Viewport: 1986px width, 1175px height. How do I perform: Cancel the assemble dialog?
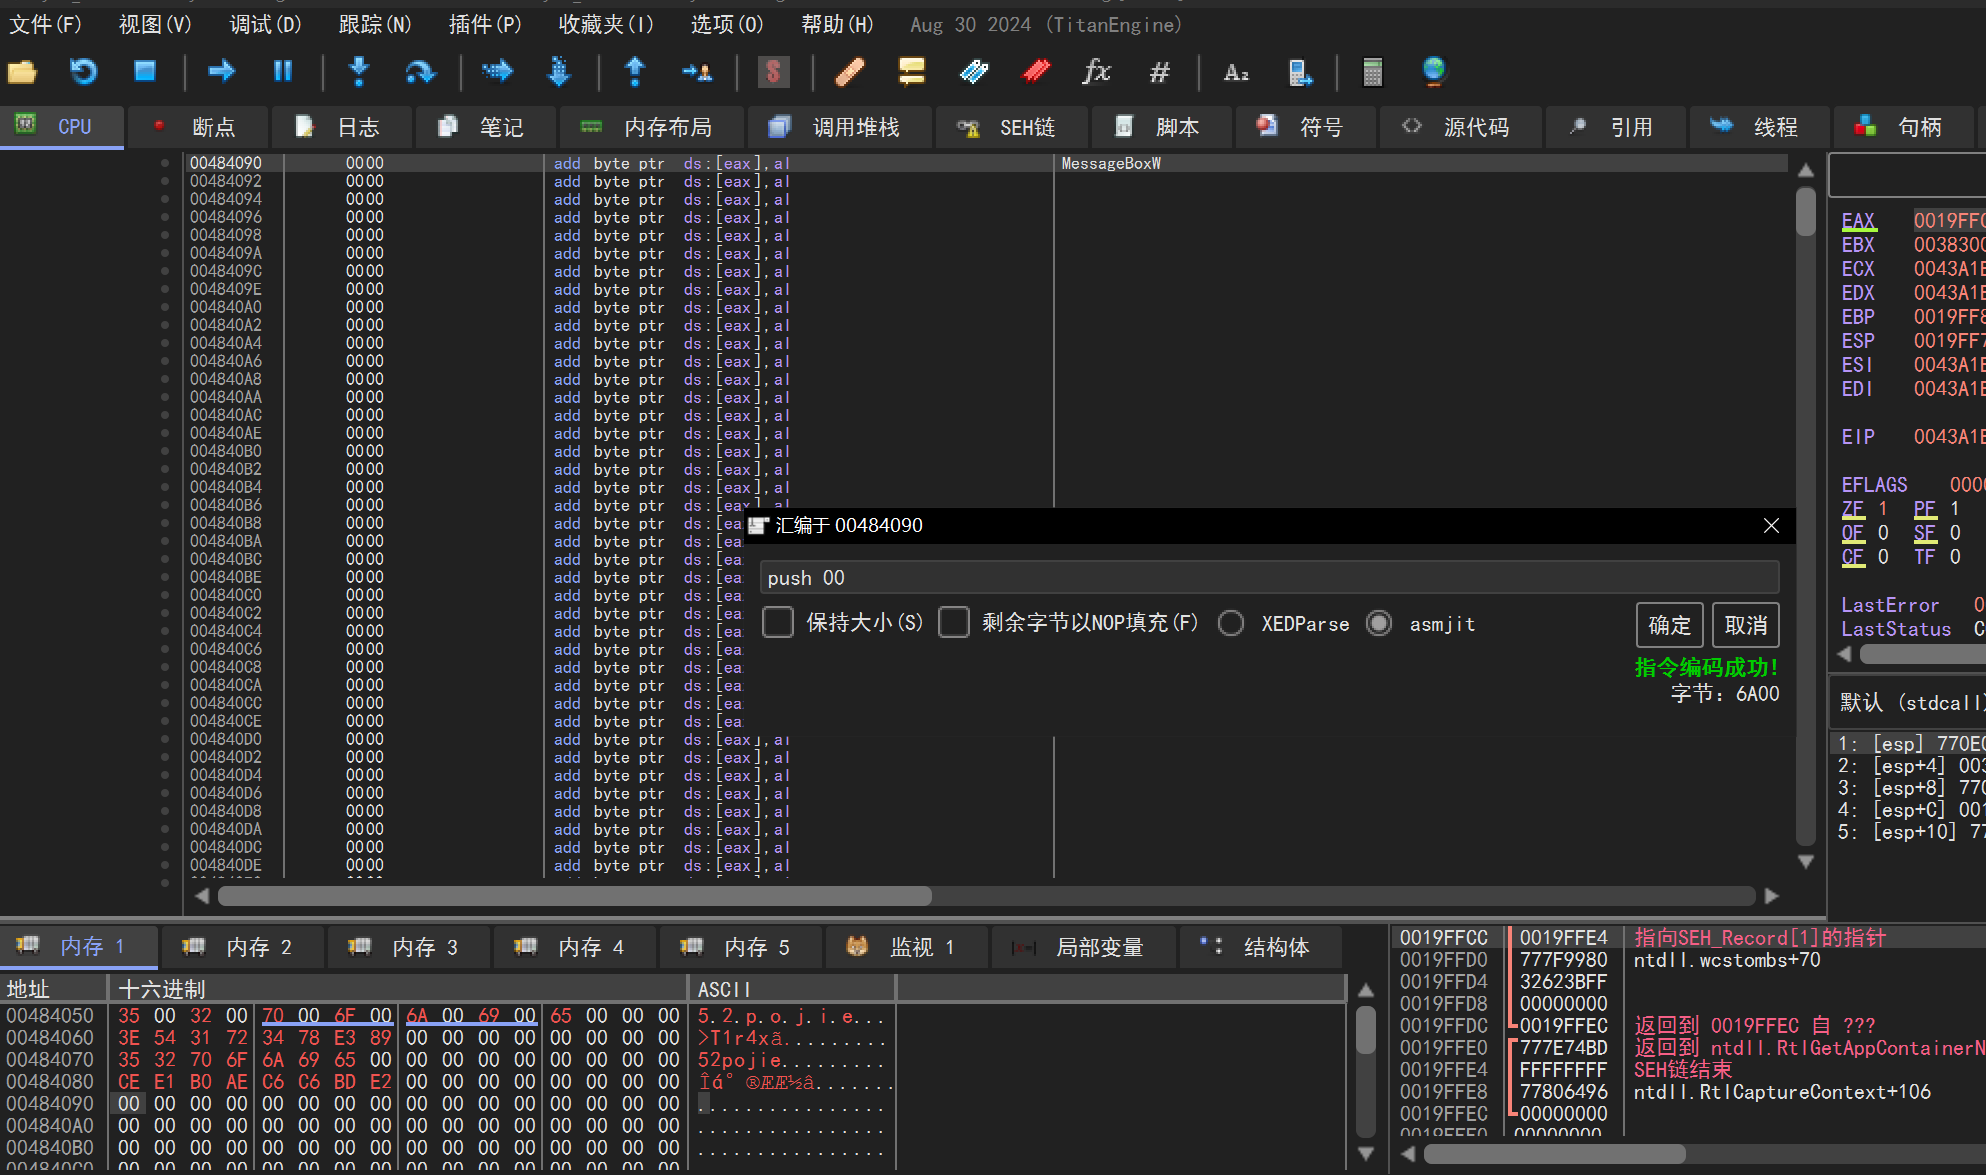pyautogui.click(x=1746, y=625)
